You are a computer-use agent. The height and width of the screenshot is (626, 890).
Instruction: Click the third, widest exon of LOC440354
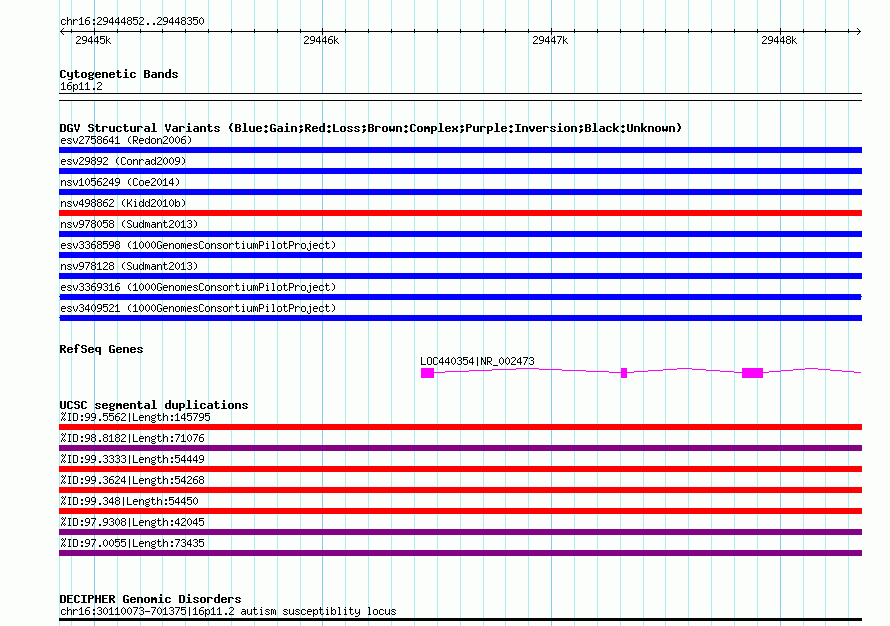pos(753,373)
